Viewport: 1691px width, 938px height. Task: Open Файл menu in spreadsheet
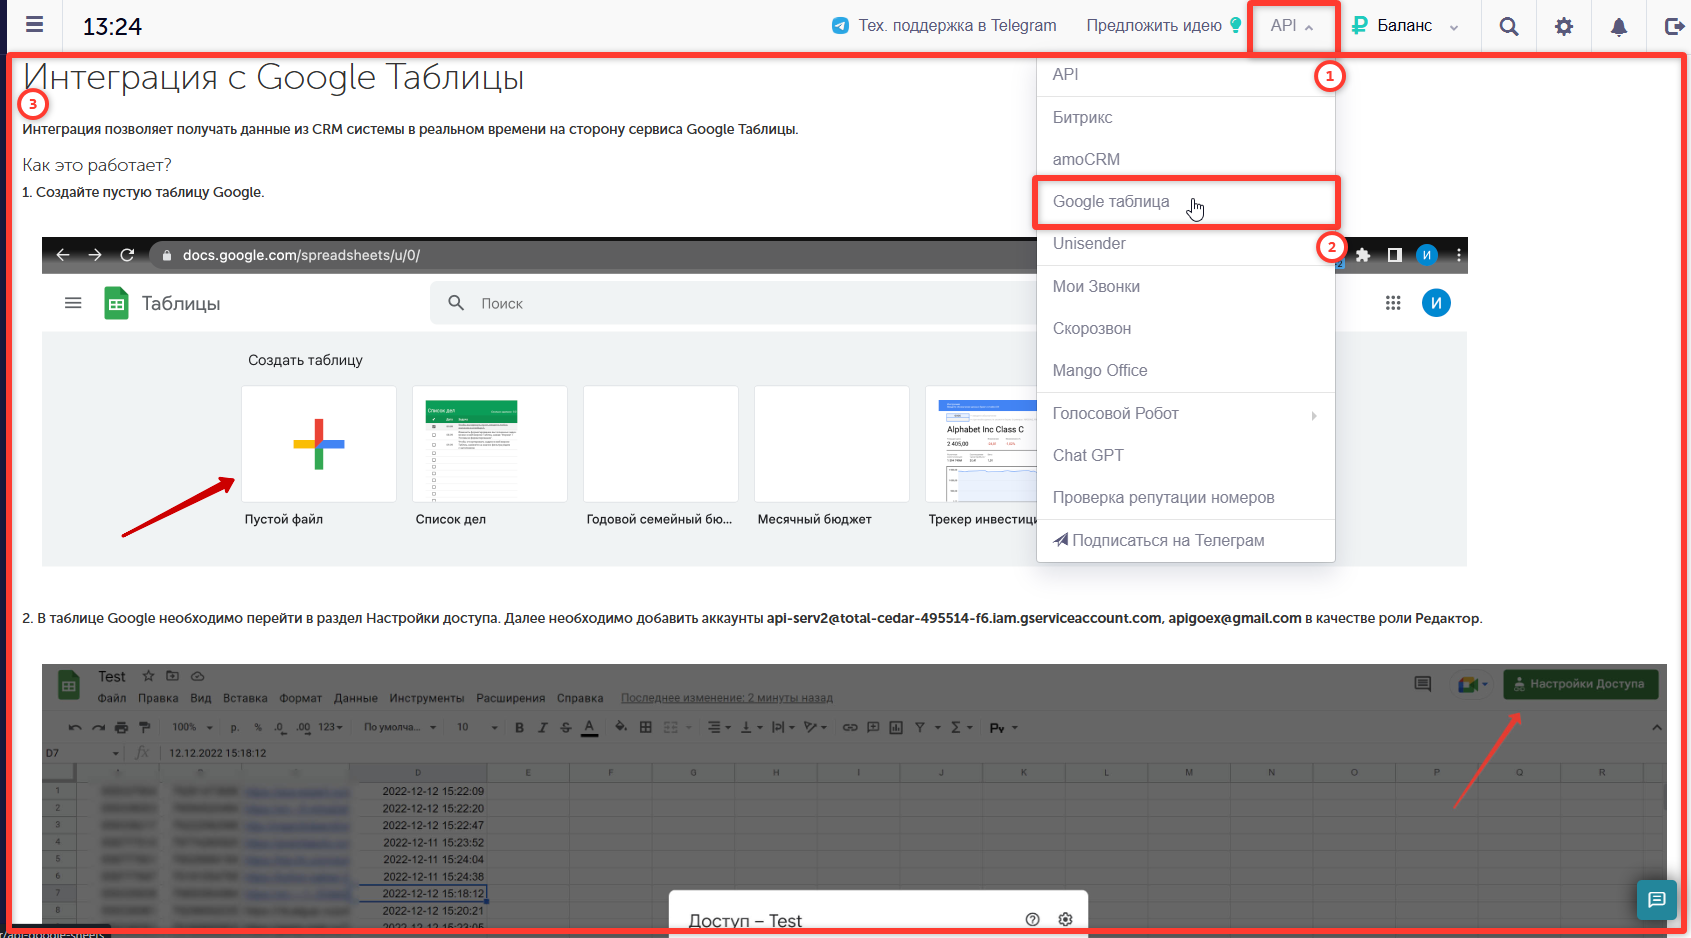click(112, 698)
